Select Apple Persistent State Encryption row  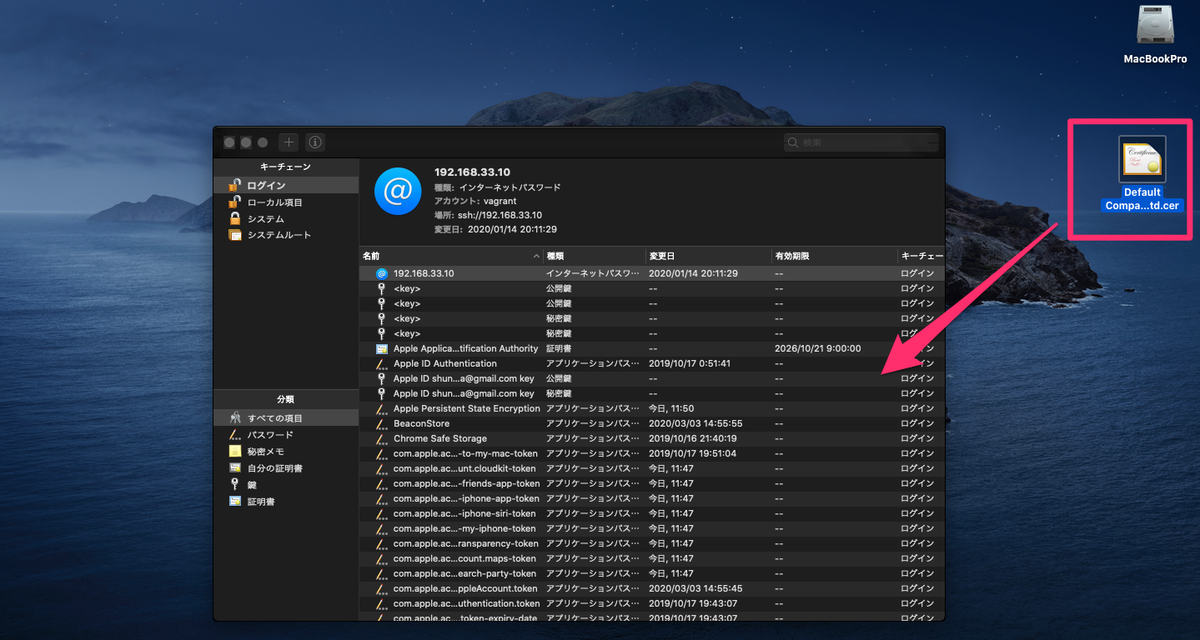click(x=652, y=408)
